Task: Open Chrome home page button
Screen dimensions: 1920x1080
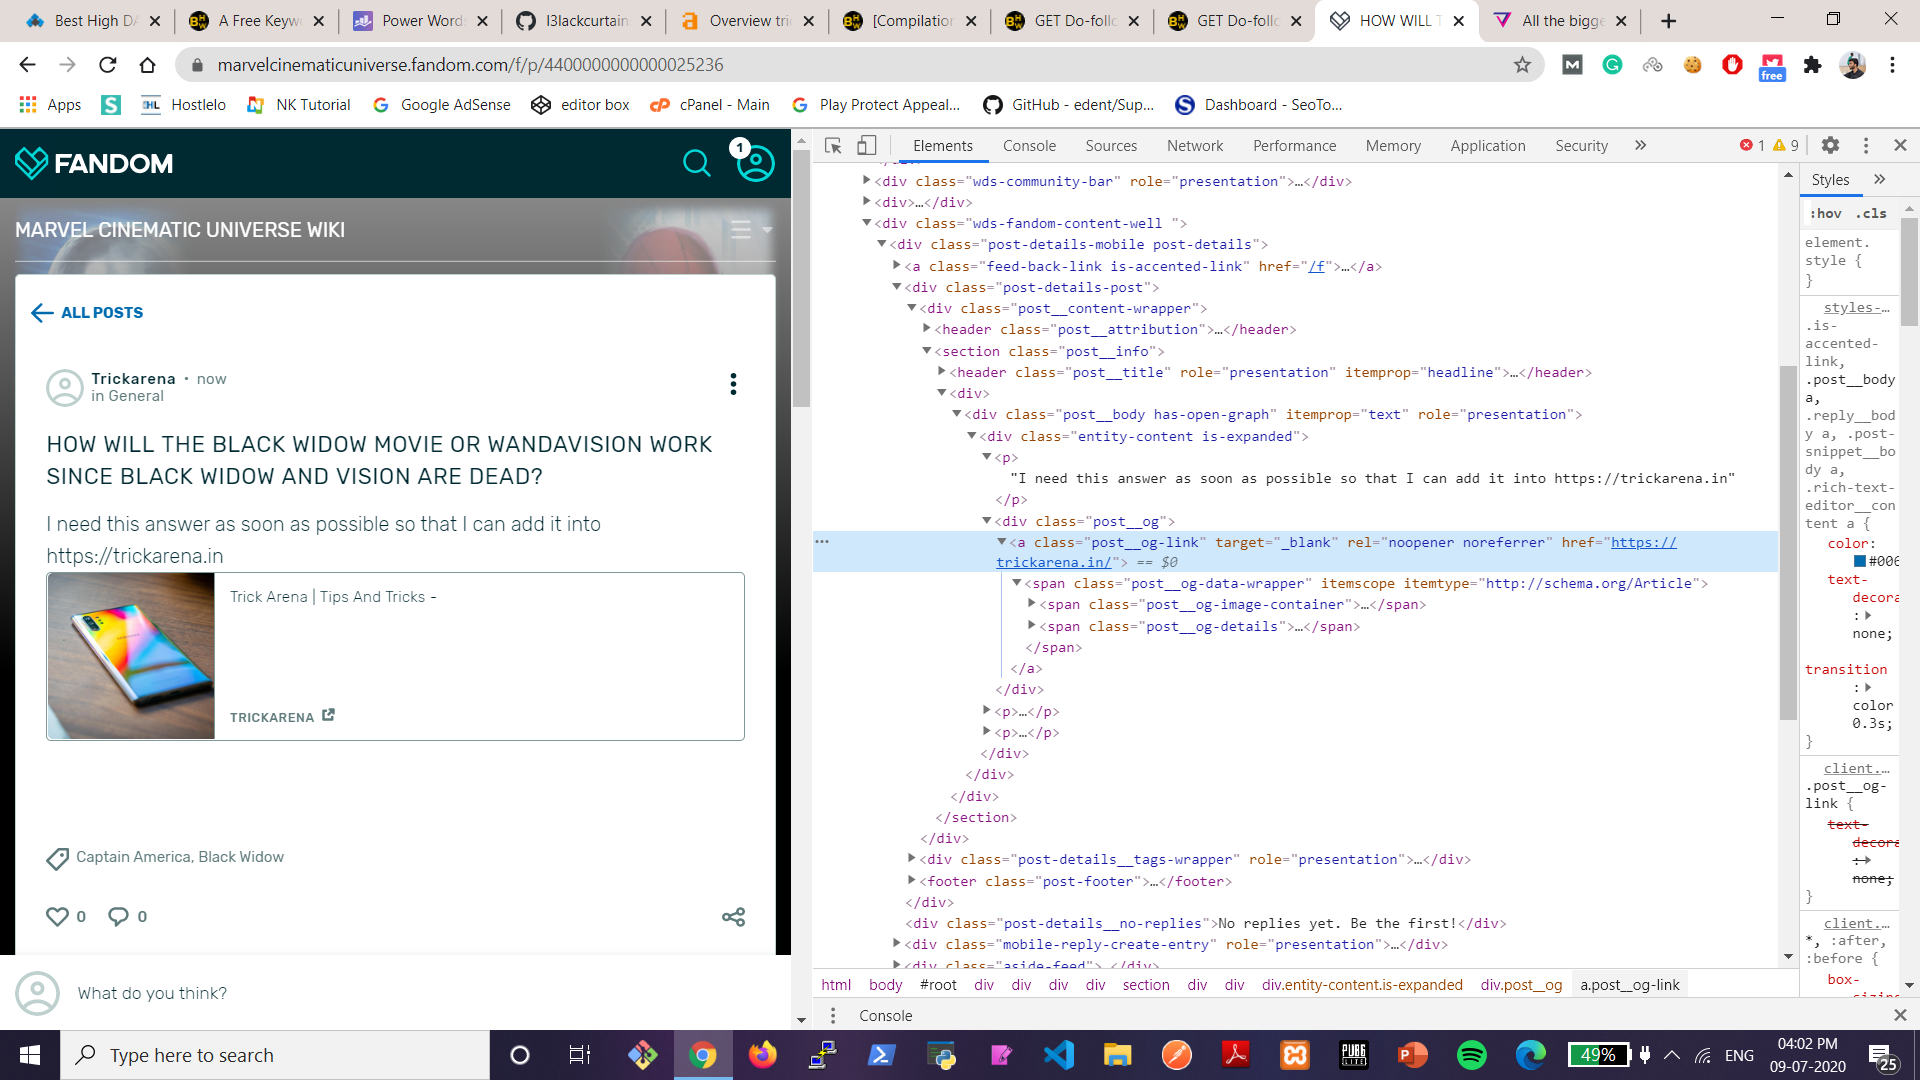Action: 148,65
